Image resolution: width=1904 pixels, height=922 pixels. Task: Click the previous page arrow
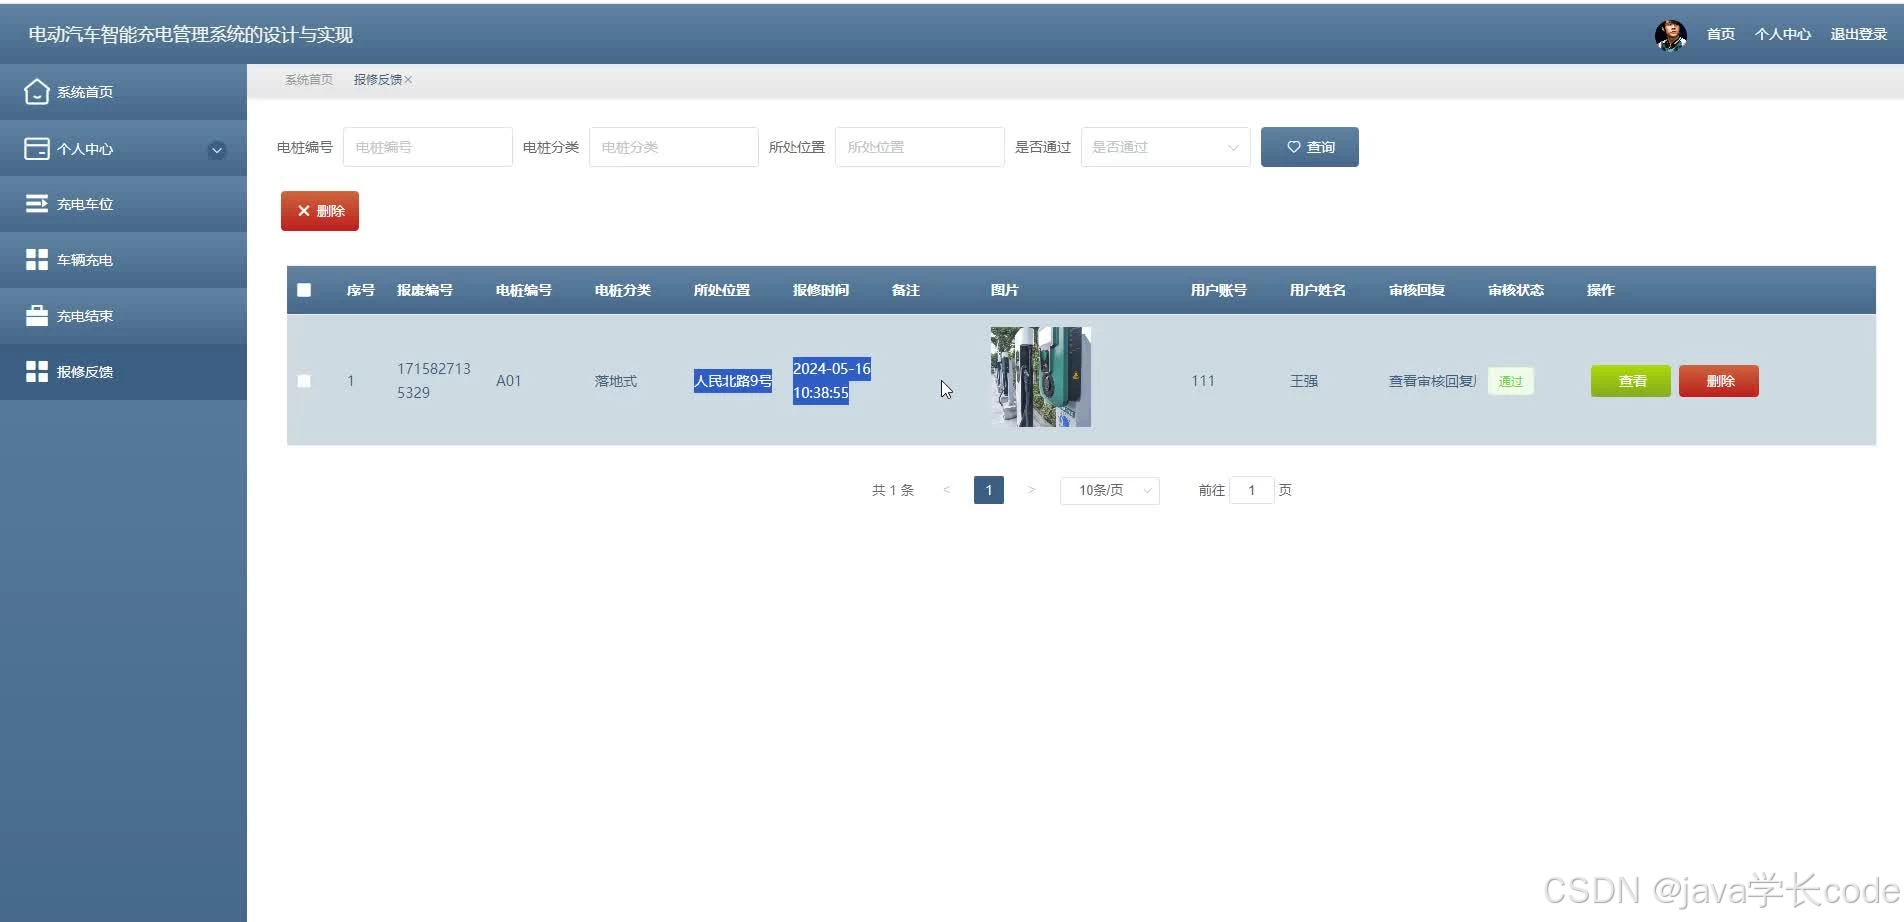pyautogui.click(x=947, y=490)
